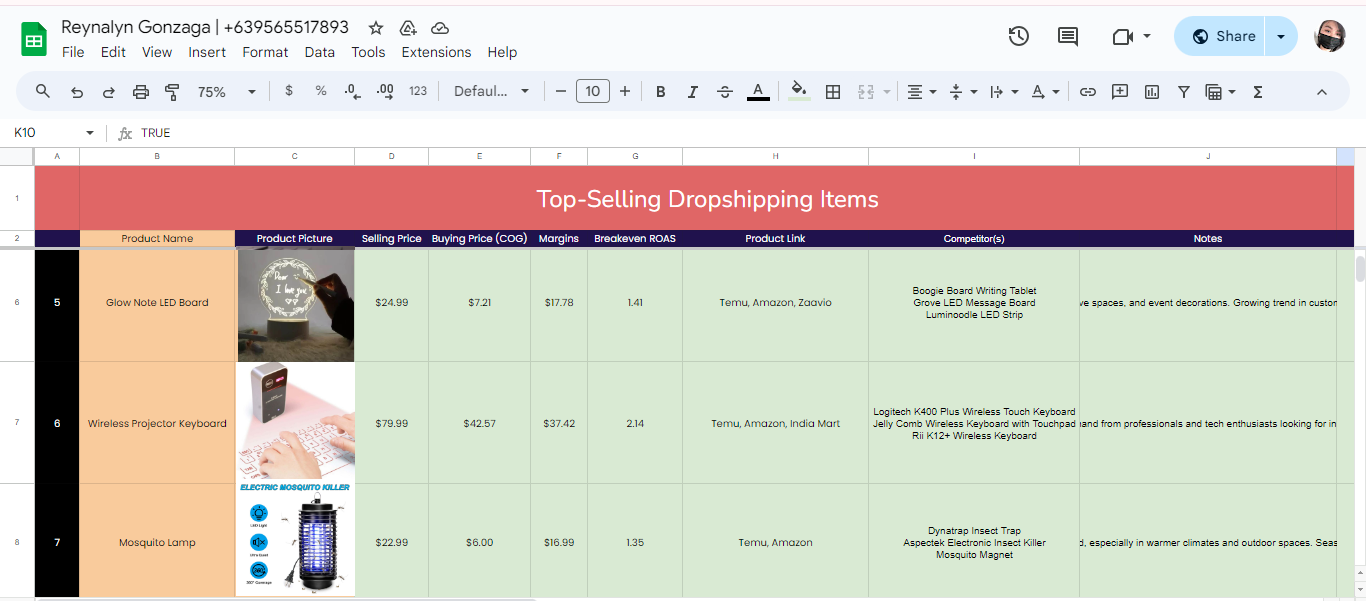Star this spreadsheet document
Viewport: 1366px width, 601px height.
(x=376, y=28)
